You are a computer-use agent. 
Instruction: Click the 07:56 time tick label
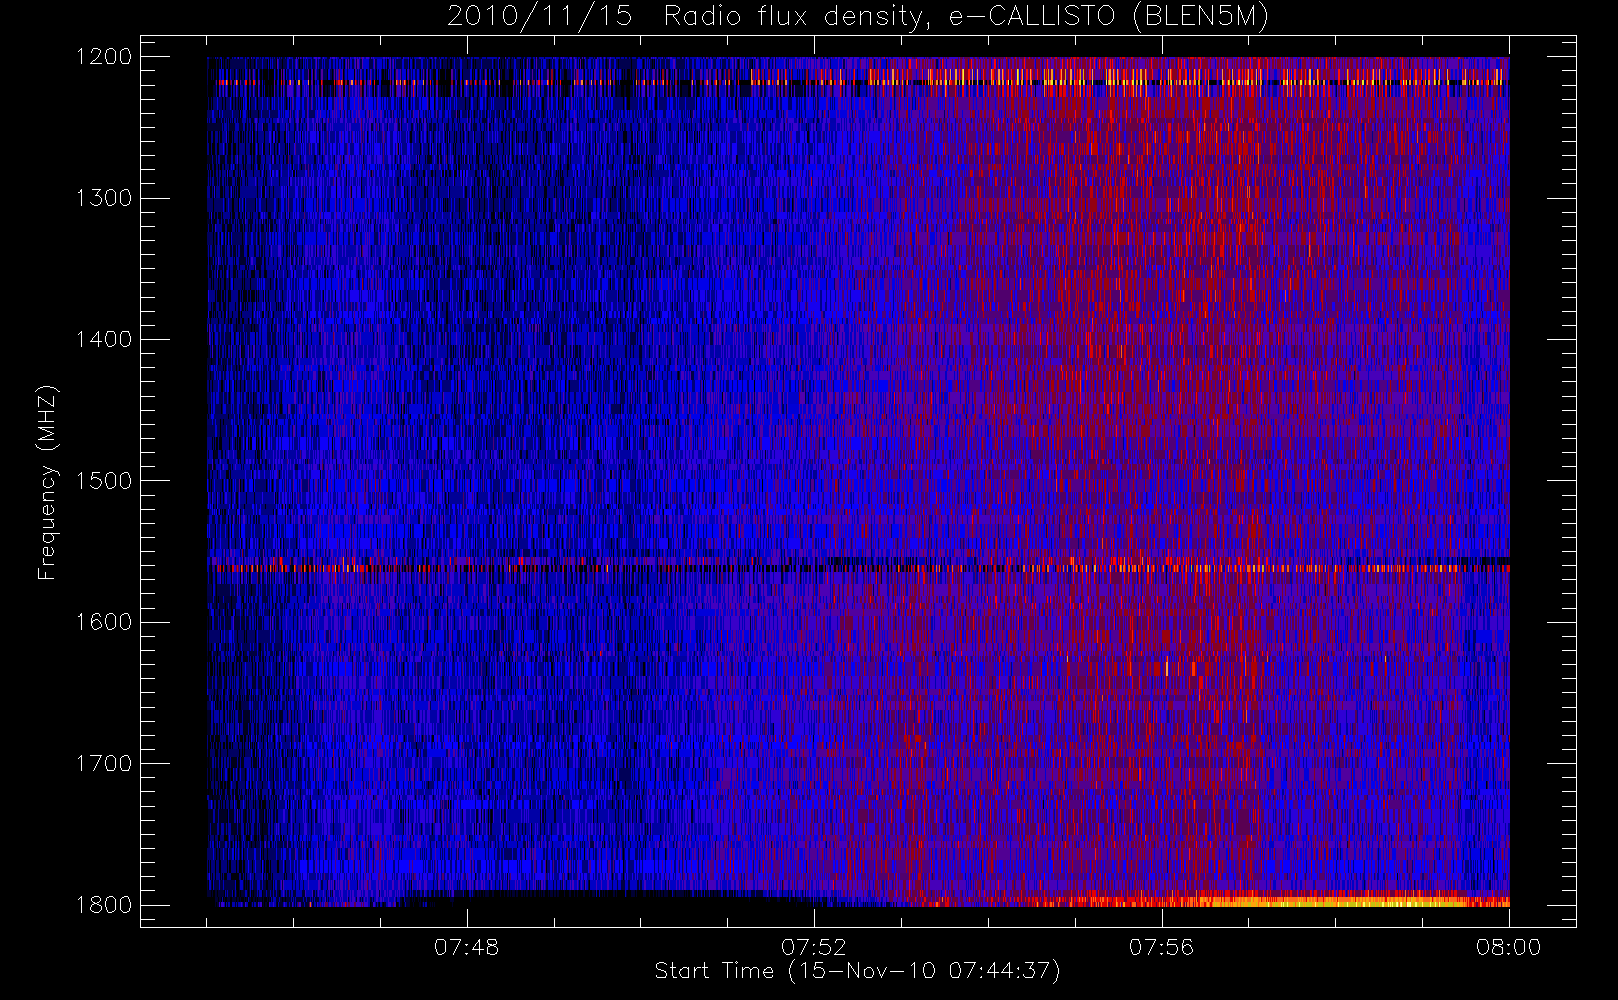[x=1161, y=947]
